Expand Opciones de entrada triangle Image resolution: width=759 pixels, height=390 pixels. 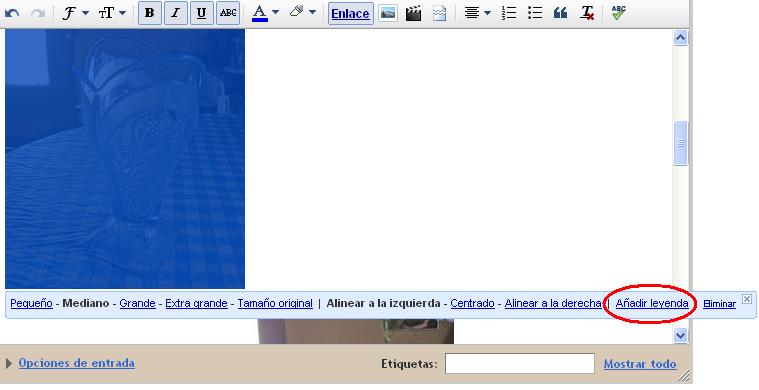[x=9, y=363]
